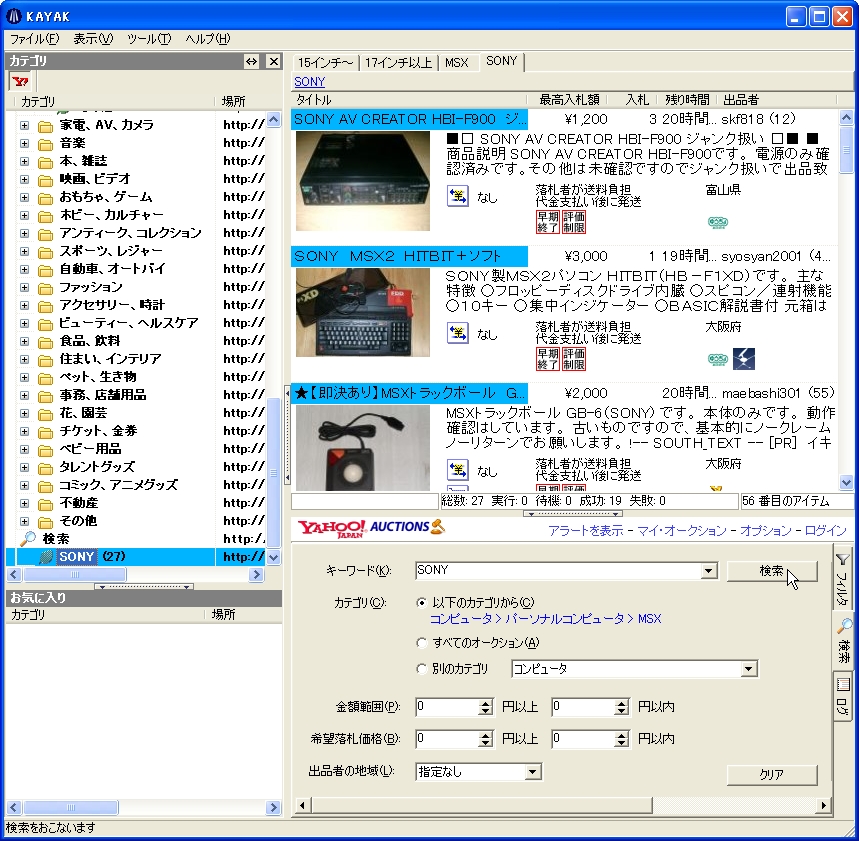Click the folder icon for 音楽
Screen dimensions: 859x841
pos(45,144)
